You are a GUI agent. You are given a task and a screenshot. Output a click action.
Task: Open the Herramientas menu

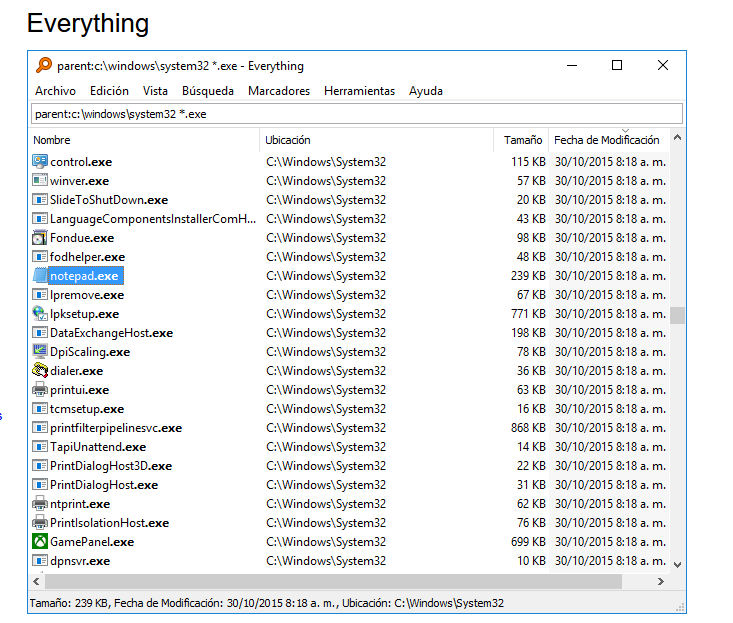click(x=359, y=91)
